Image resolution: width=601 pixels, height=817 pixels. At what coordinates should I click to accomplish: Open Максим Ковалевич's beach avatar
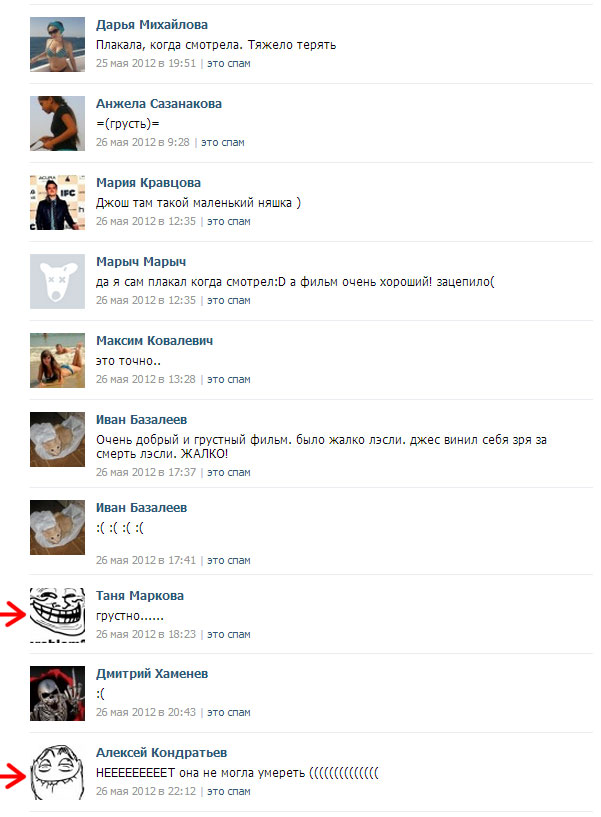(x=57, y=361)
